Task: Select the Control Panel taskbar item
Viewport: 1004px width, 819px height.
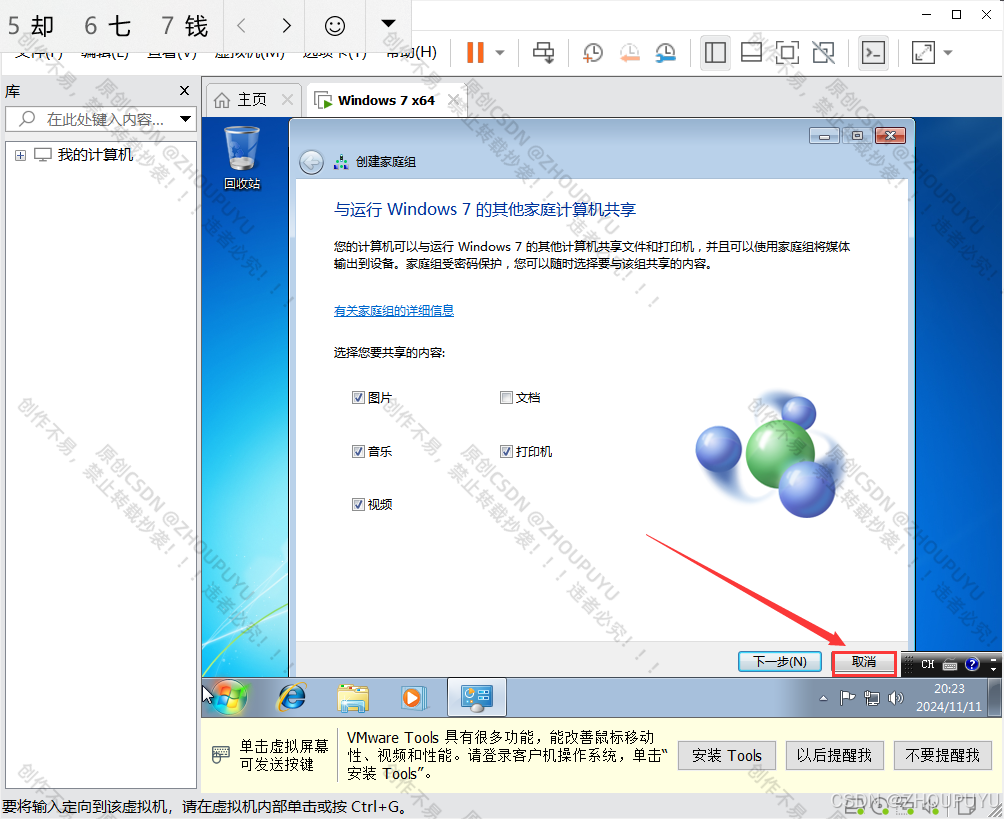Action: pos(476,697)
